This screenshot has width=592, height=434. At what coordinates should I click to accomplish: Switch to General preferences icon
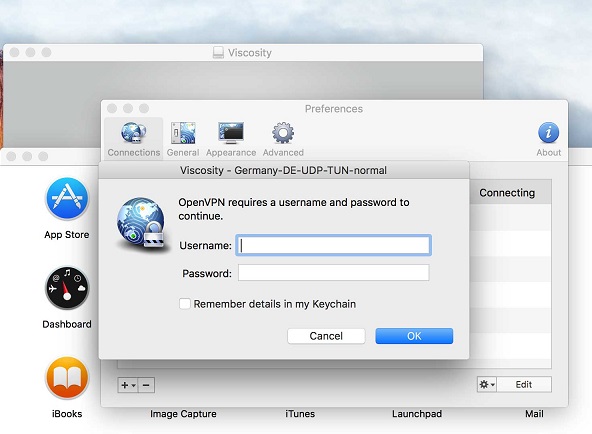pos(183,133)
